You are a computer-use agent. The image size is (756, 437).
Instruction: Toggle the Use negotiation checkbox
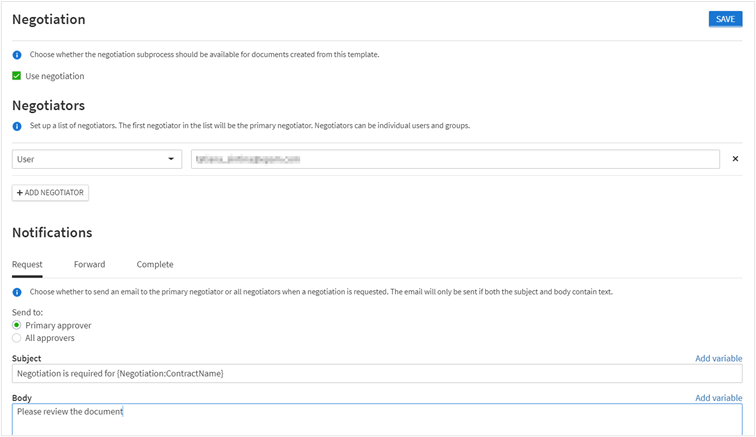[x=17, y=76]
